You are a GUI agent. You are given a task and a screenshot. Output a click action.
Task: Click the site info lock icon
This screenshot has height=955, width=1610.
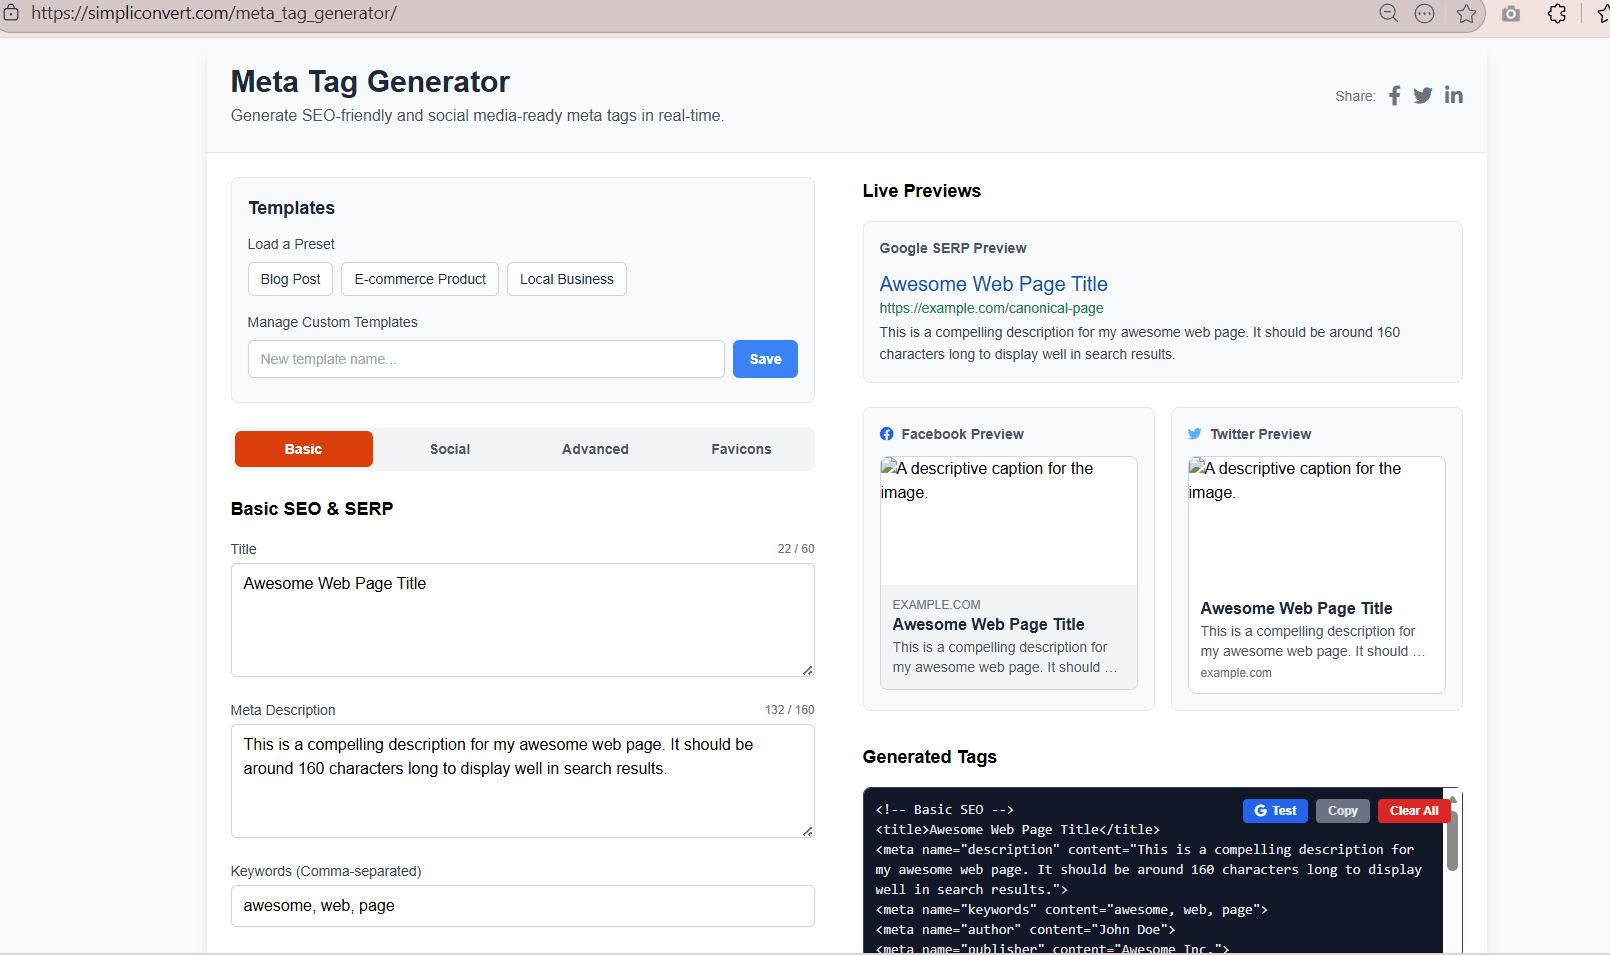point(12,13)
